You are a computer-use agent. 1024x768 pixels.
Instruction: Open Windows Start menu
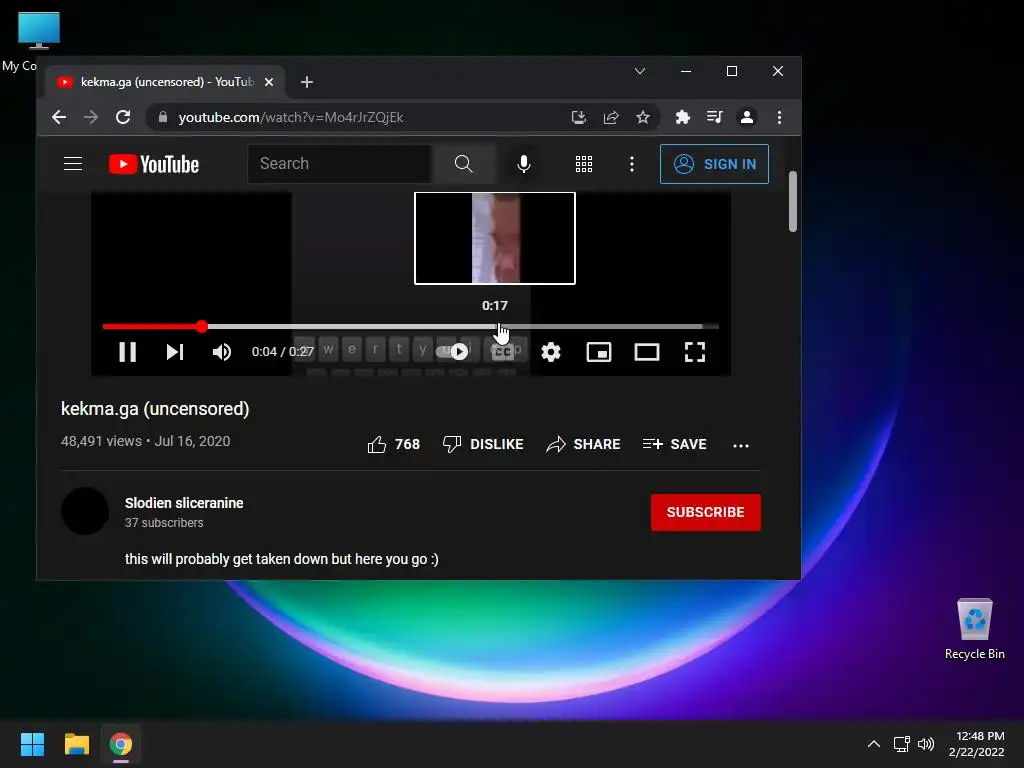click(x=32, y=744)
